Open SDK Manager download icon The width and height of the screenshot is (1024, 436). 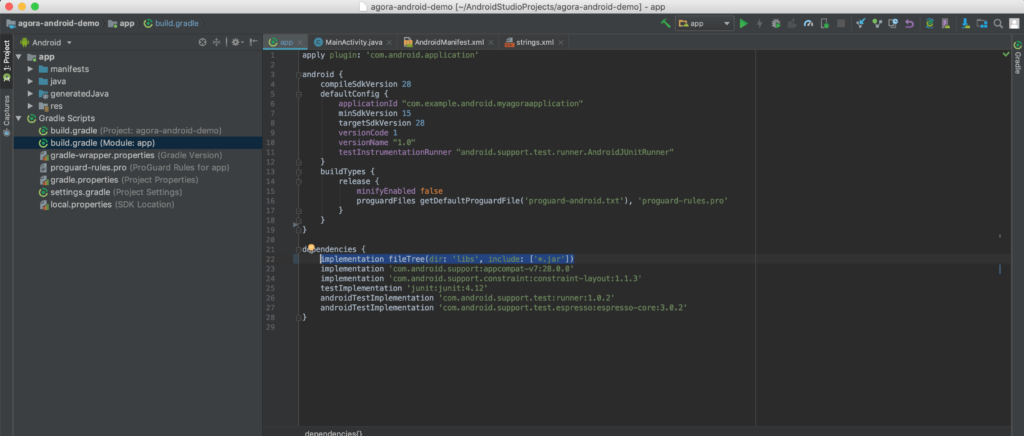point(966,23)
